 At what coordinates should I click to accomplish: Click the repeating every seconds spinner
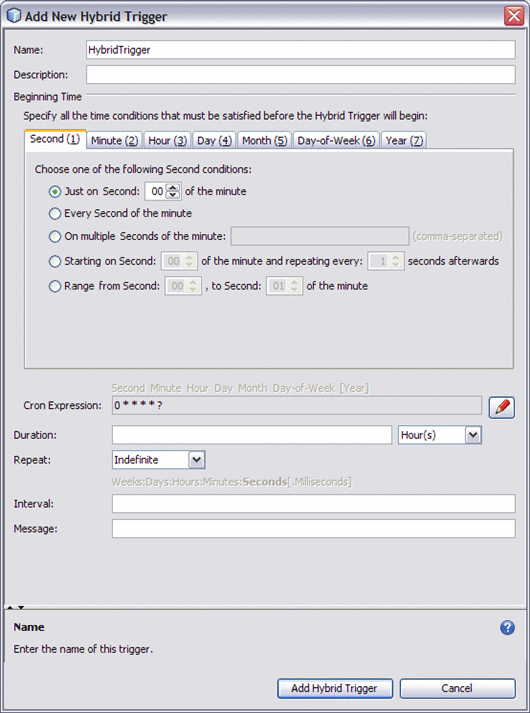(385, 261)
